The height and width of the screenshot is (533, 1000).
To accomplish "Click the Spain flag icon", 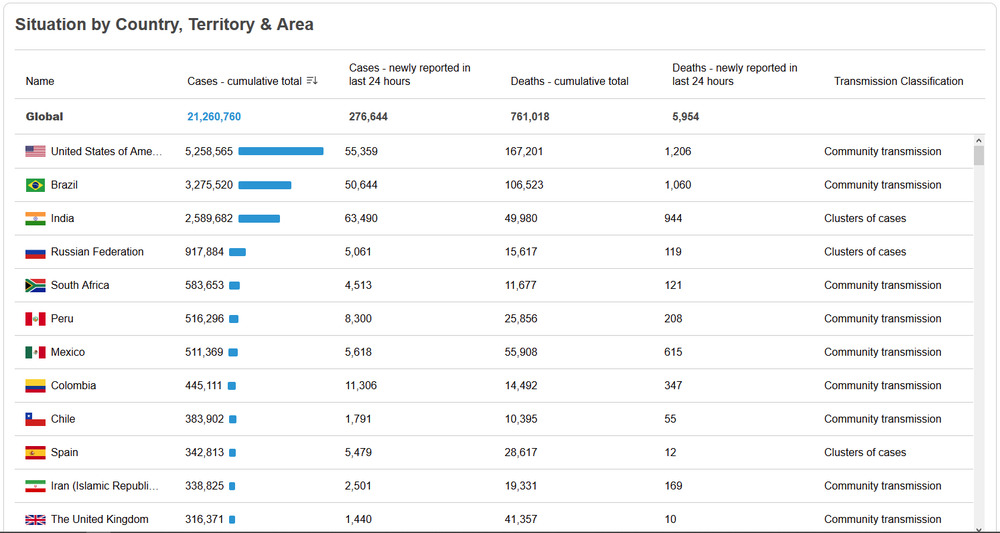I will (x=36, y=453).
